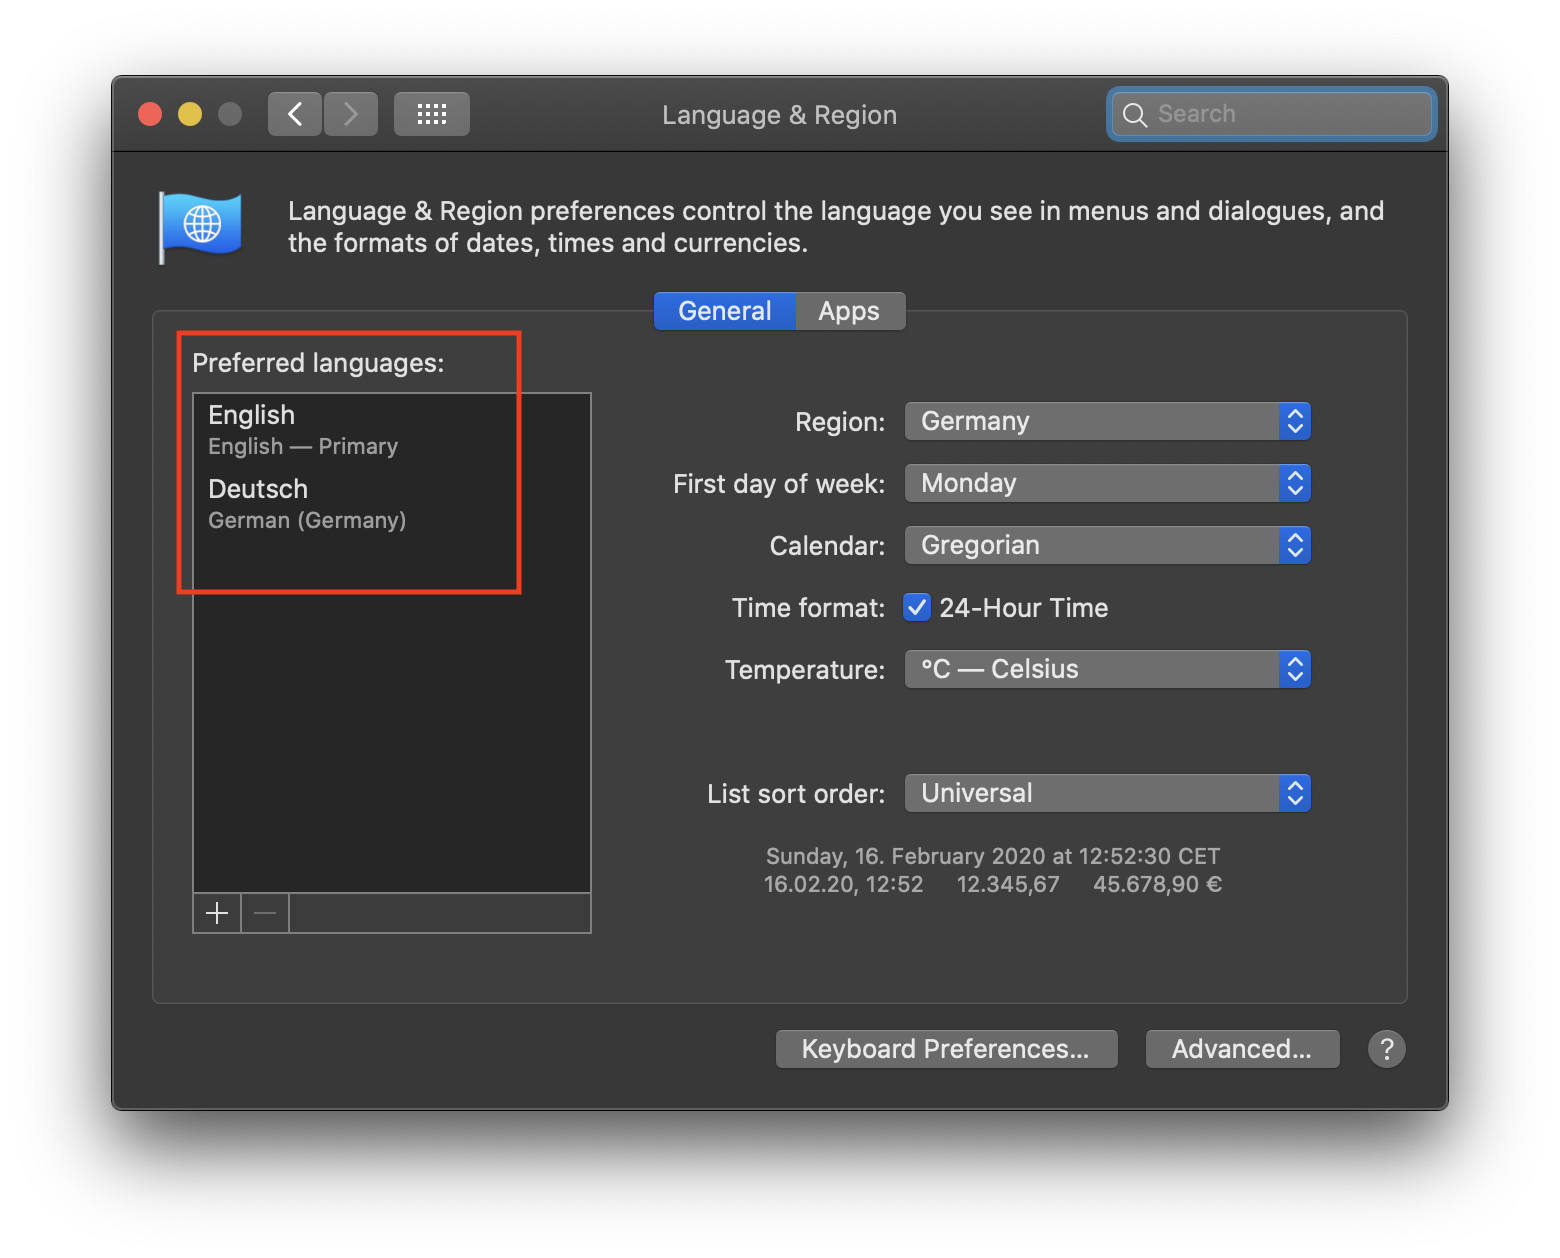Click the Keyboard Preferences button
The width and height of the screenshot is (1560, 1258).
pos(946,1049)
